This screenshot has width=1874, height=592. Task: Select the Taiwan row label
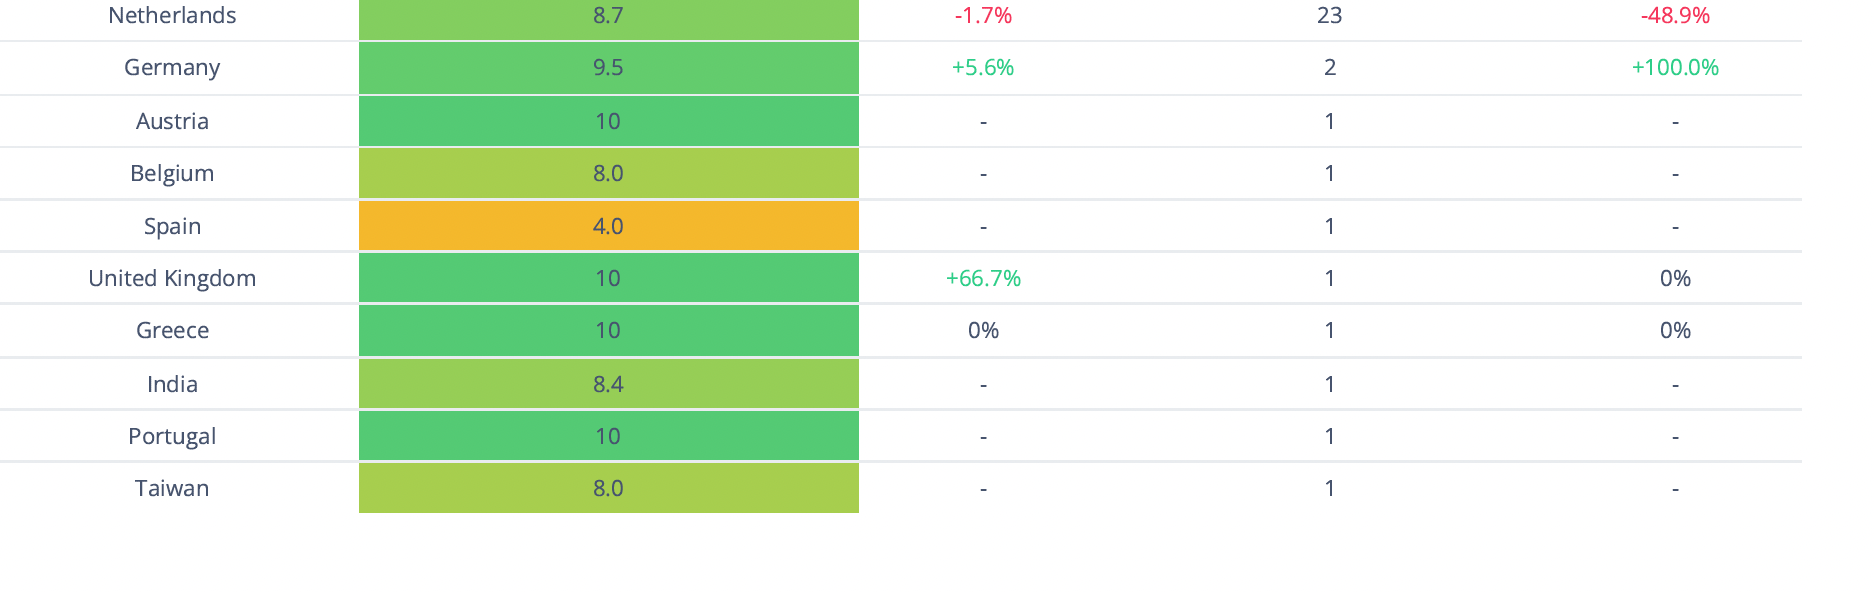click(172, 489)
